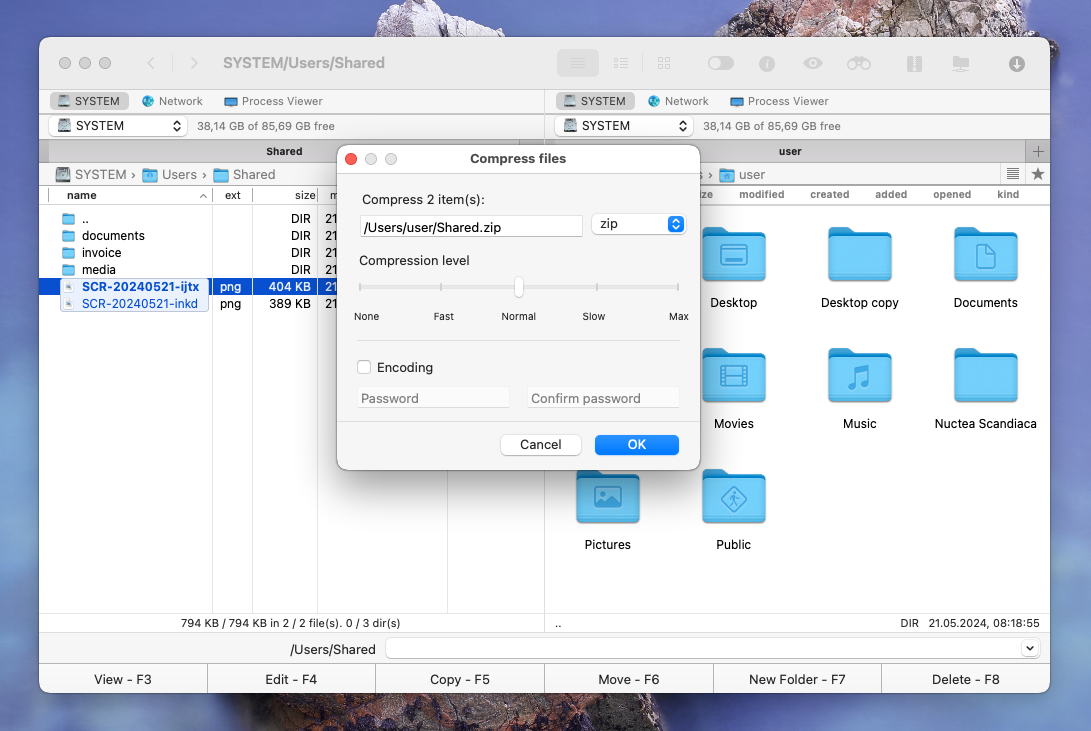The height and width of the screenshot is (731, 1091).
Task: Switch to the Process Viewer tab
Action: coord(272,100)
